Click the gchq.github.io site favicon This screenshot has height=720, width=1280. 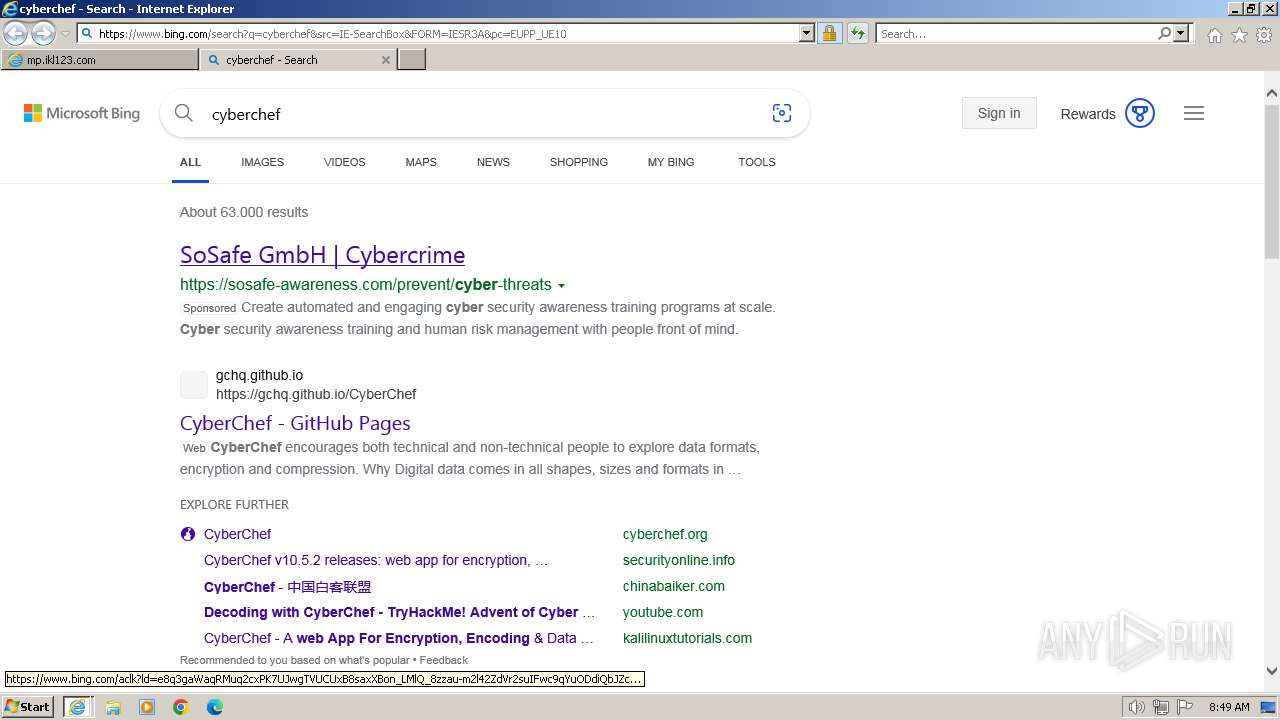tap(194, 384)
